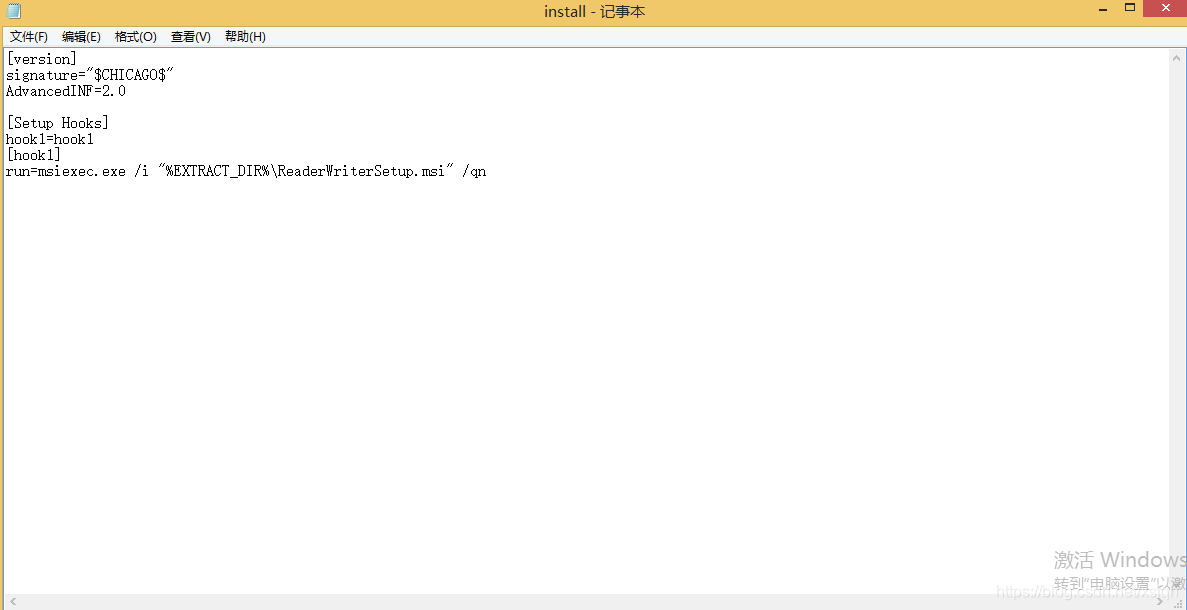Click the [hook1] section line
The height and width of the screenshot is (610, 1187).
pyautogui.click(x=33, y=155)
